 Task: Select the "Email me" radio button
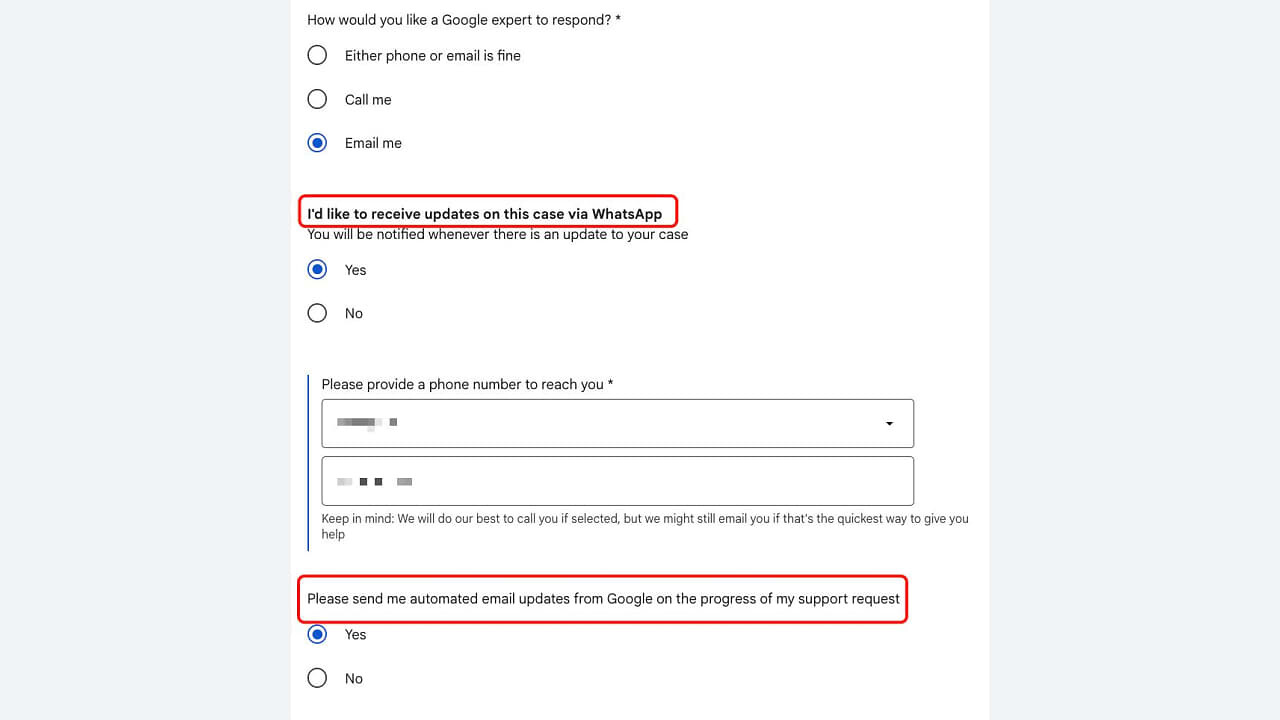[317, 143]
